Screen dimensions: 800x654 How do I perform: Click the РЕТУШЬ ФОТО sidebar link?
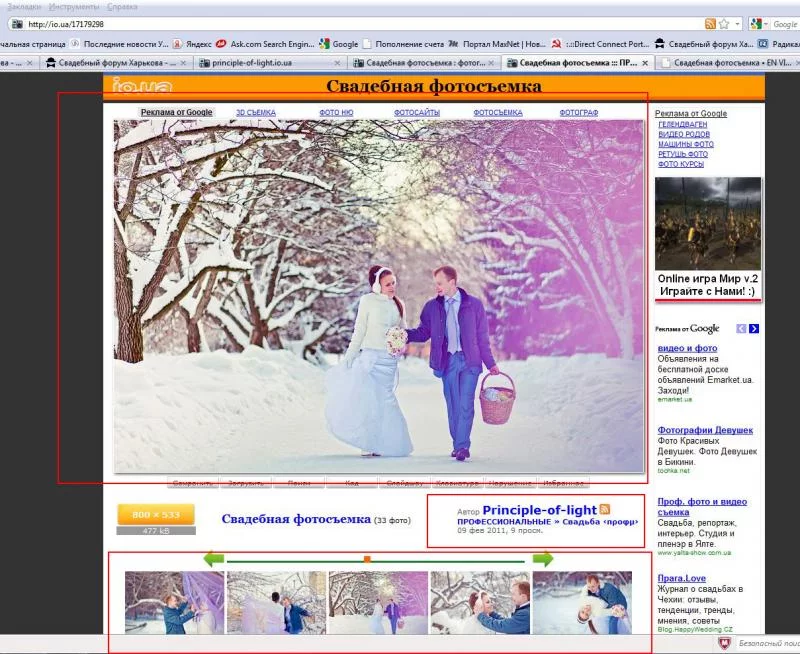point(683,154)
